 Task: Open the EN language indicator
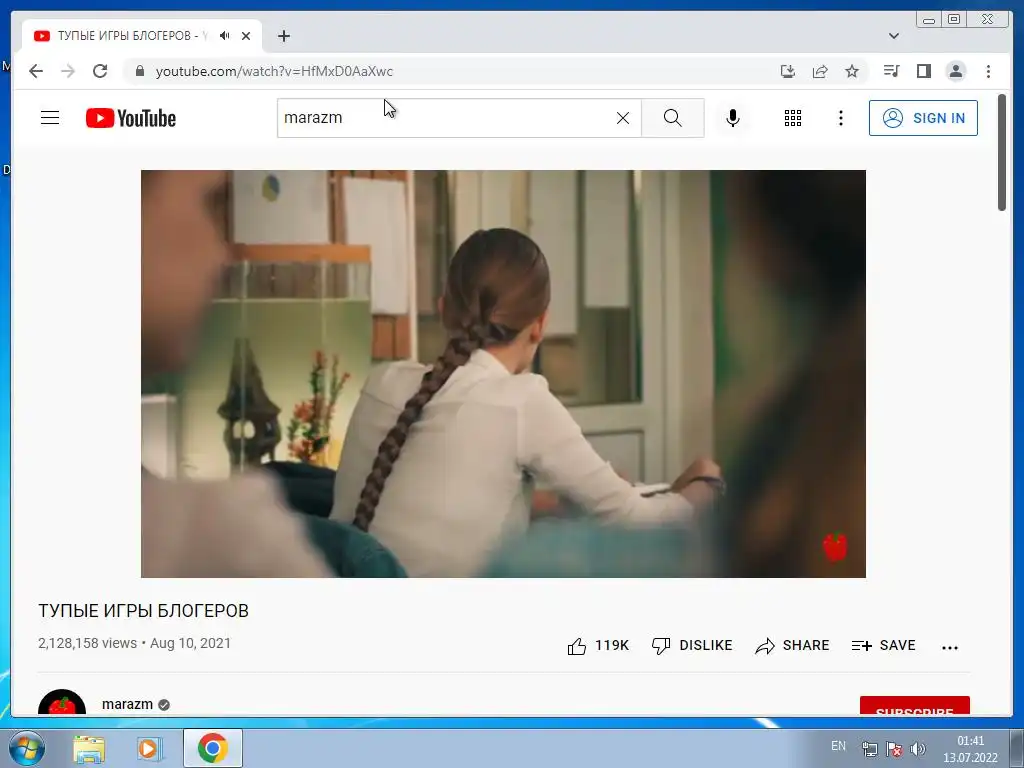point(838,746)
